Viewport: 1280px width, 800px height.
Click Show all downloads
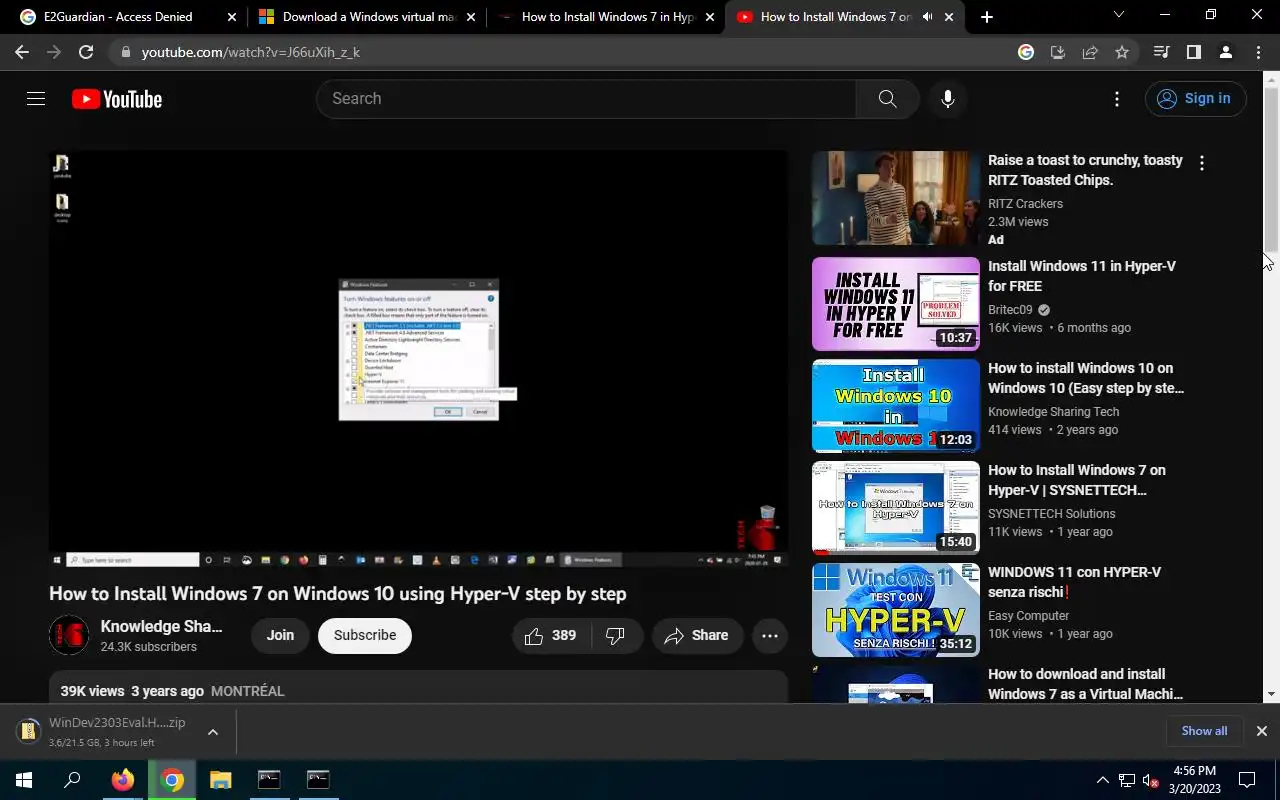(x=1204, y=731)
